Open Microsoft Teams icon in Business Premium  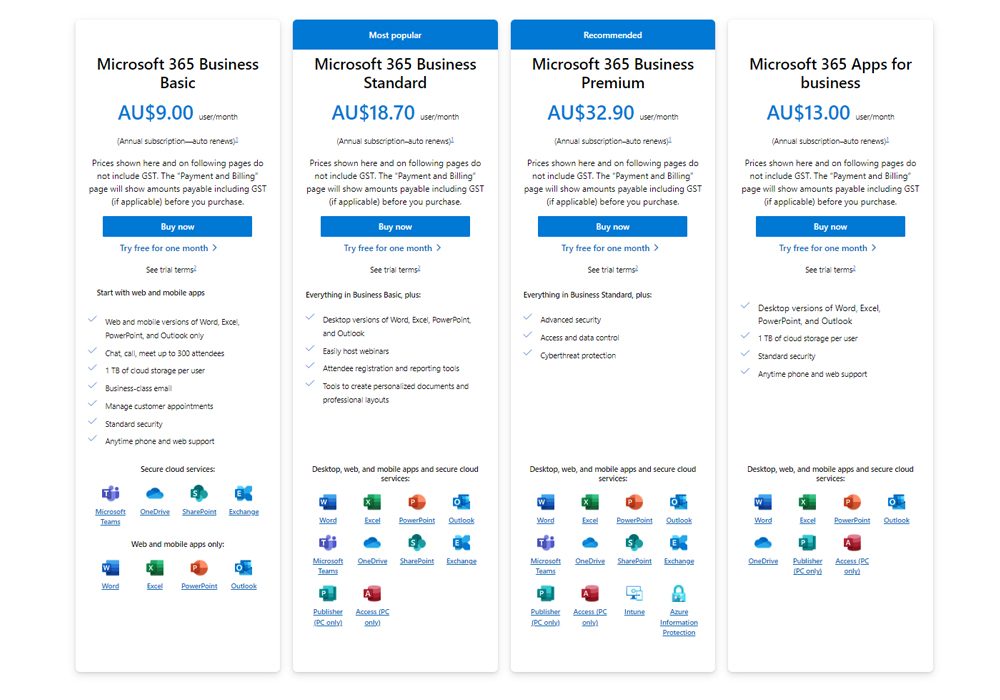pos(545,543)
